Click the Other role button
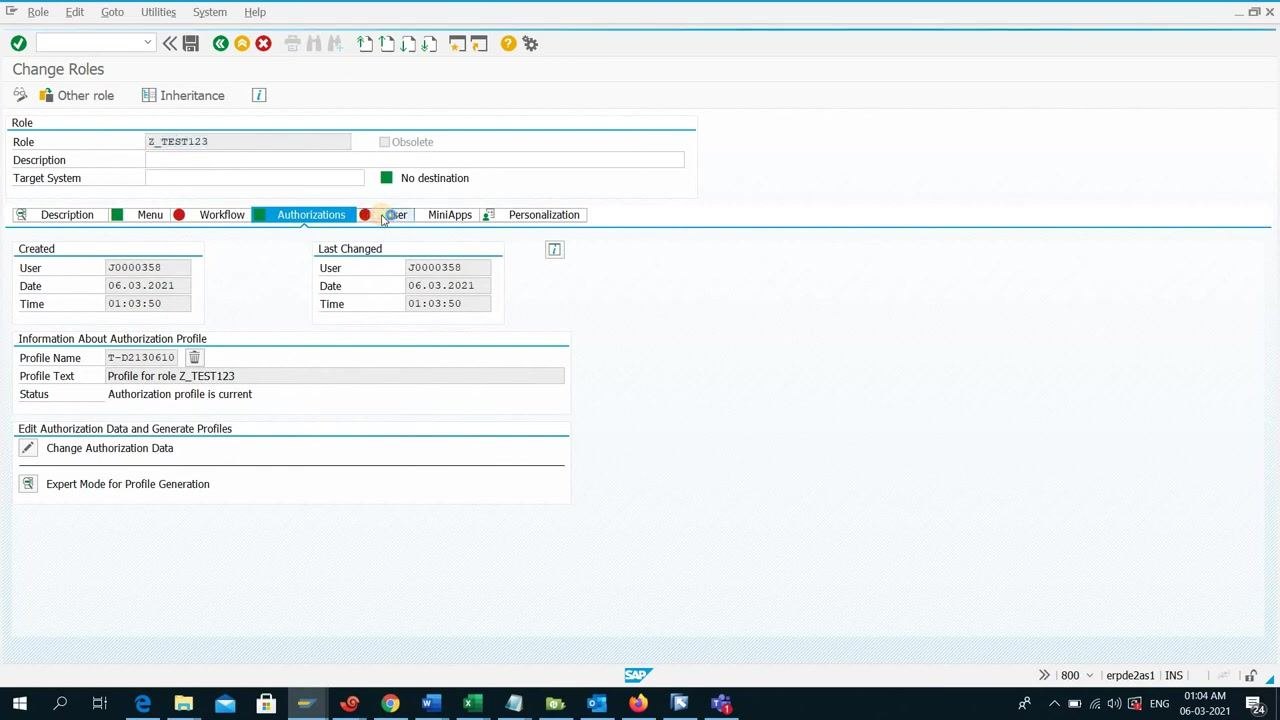This screenshot has height=720, width=1280. coord(76,95)
